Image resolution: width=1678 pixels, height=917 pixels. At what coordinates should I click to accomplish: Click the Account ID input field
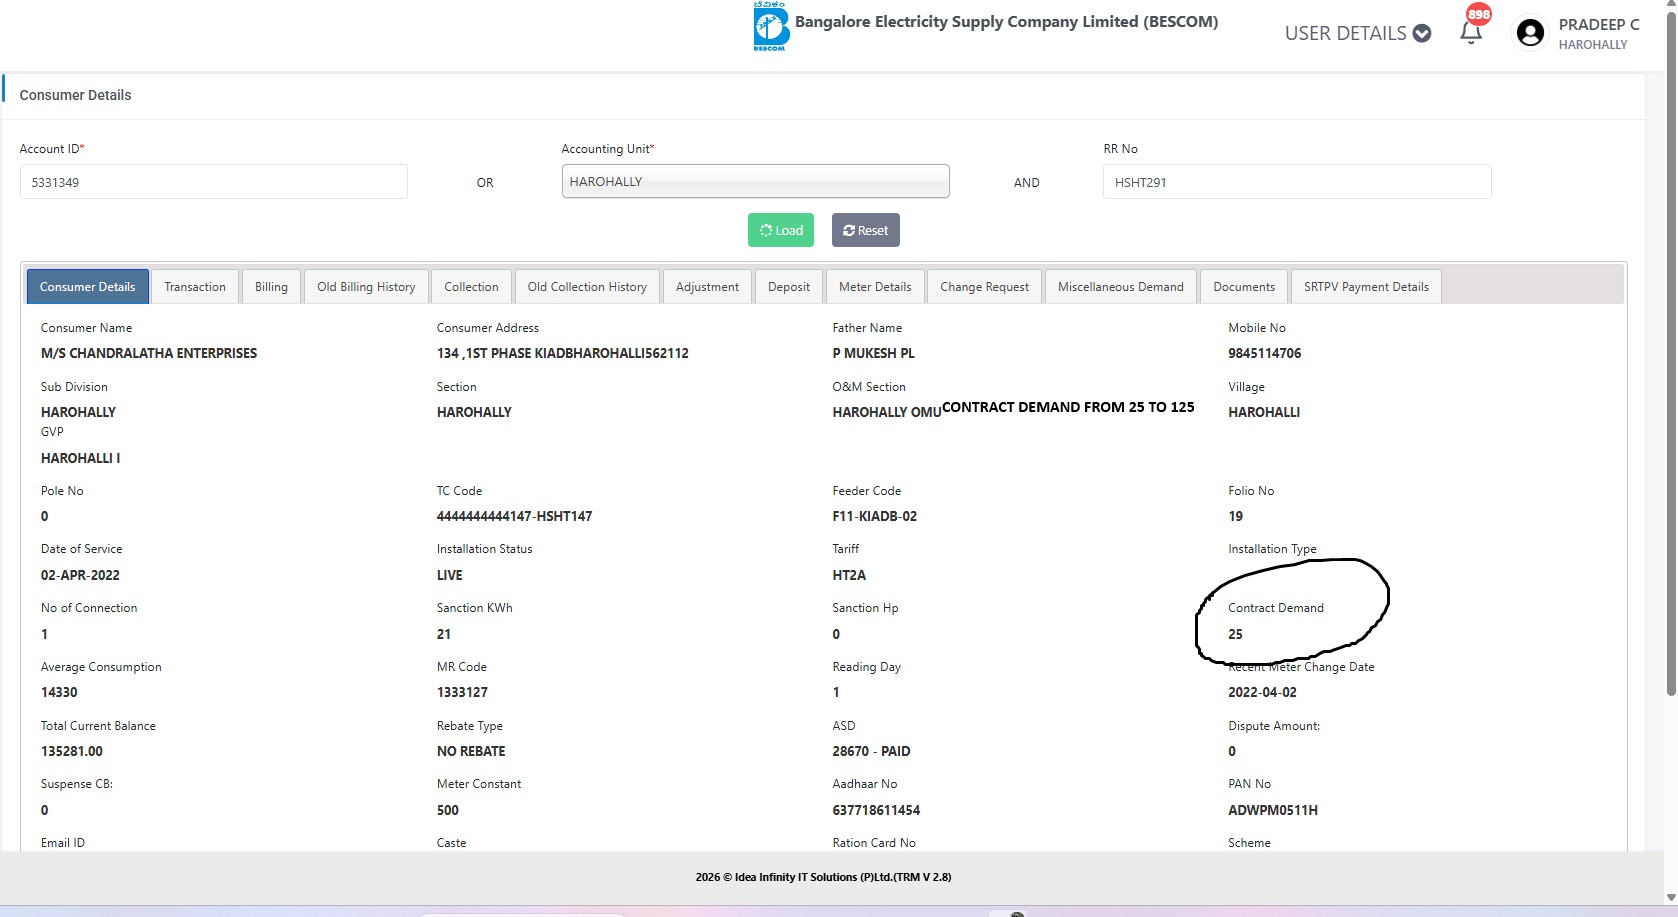(x=213, y=182)
